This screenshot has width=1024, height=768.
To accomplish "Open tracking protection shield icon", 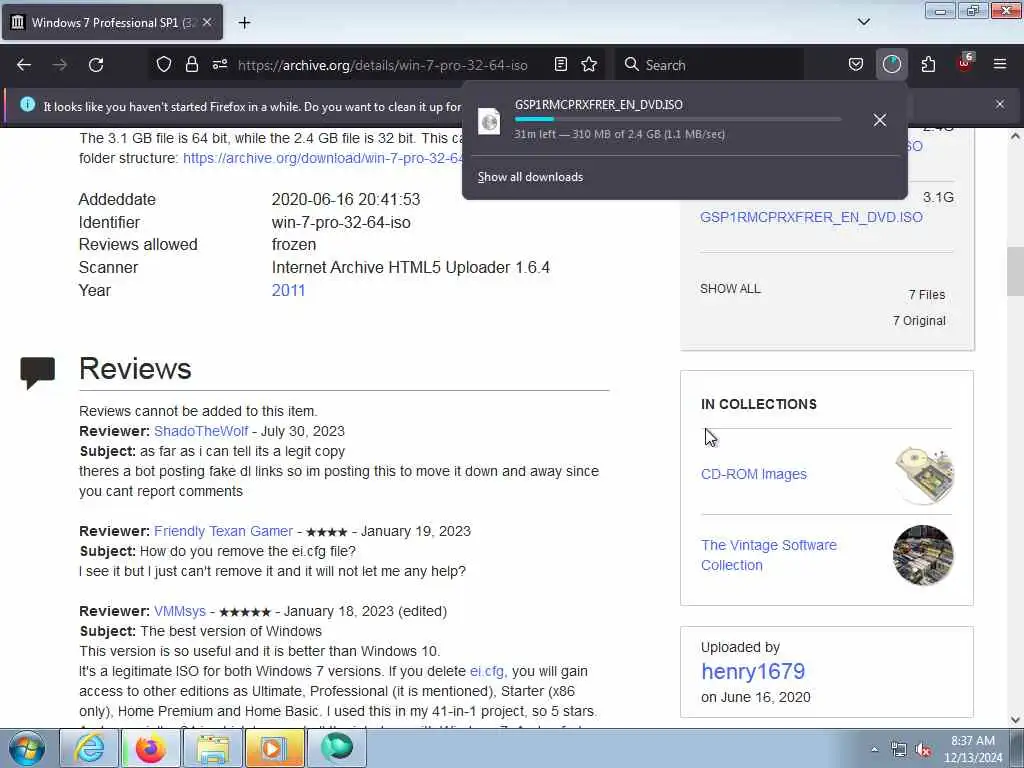I will [164, 64].
